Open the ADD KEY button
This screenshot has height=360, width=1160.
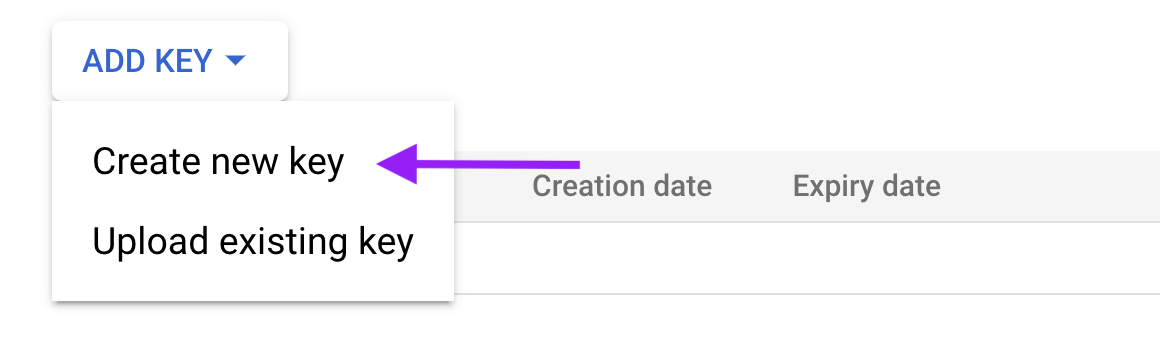(x=169, y=61)
